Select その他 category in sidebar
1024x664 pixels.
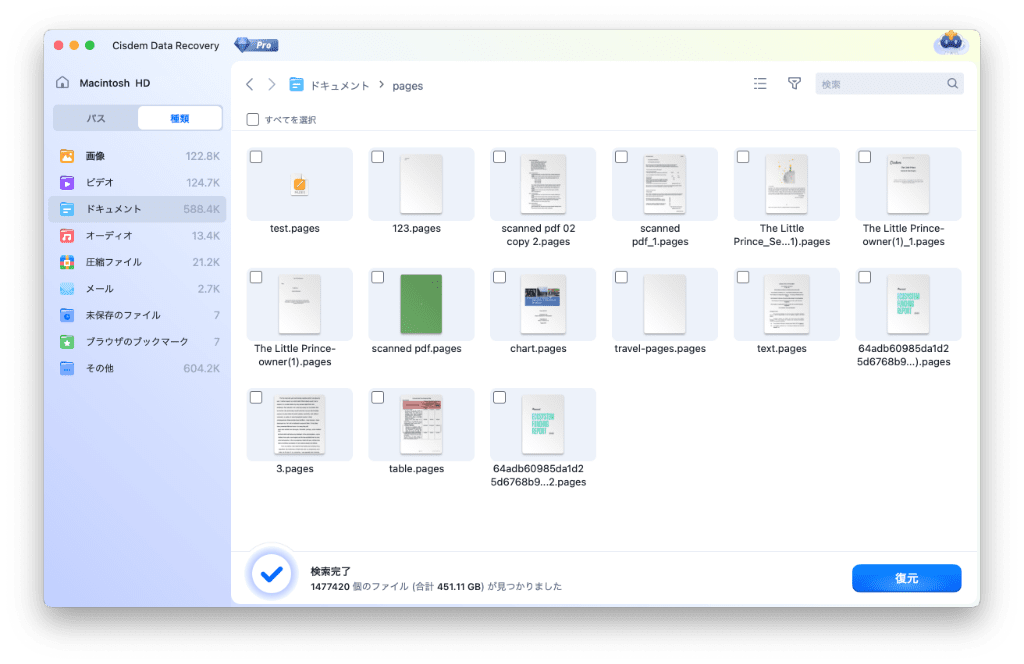click(137, 368)
